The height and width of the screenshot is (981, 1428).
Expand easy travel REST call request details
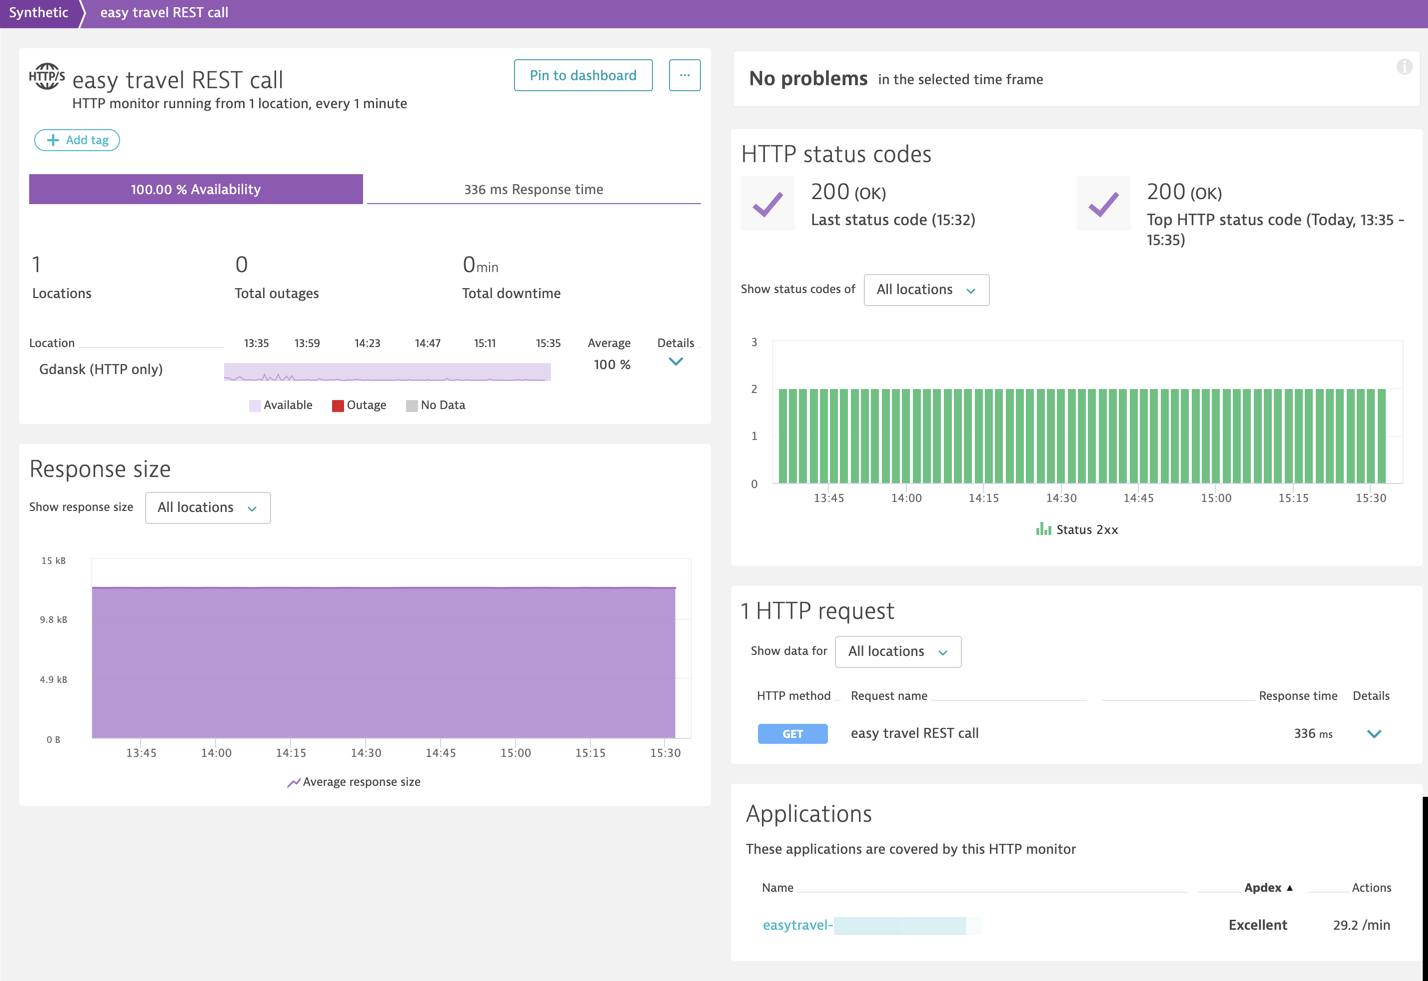point(1374,734)
